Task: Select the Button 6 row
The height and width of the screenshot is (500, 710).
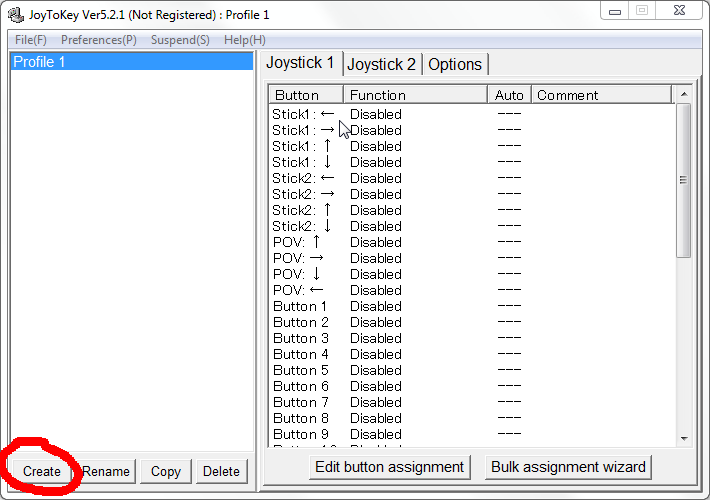Action: (x=471, y=386)
